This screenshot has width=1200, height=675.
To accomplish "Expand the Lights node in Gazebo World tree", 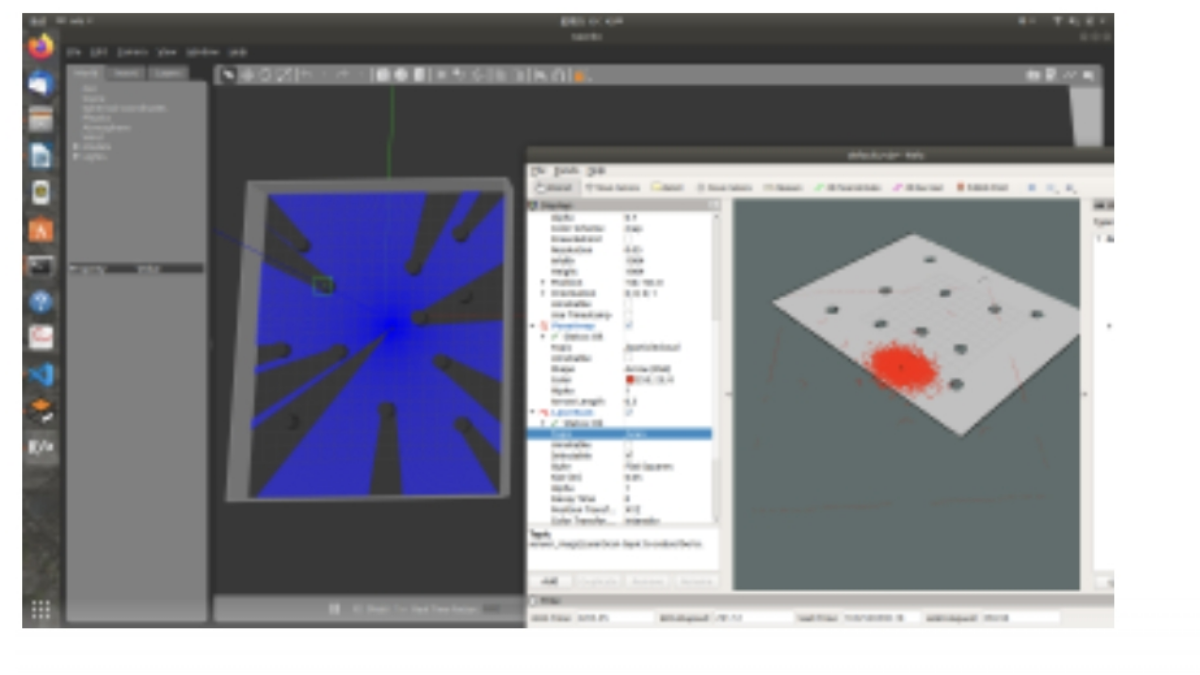I will pos(76,155).
